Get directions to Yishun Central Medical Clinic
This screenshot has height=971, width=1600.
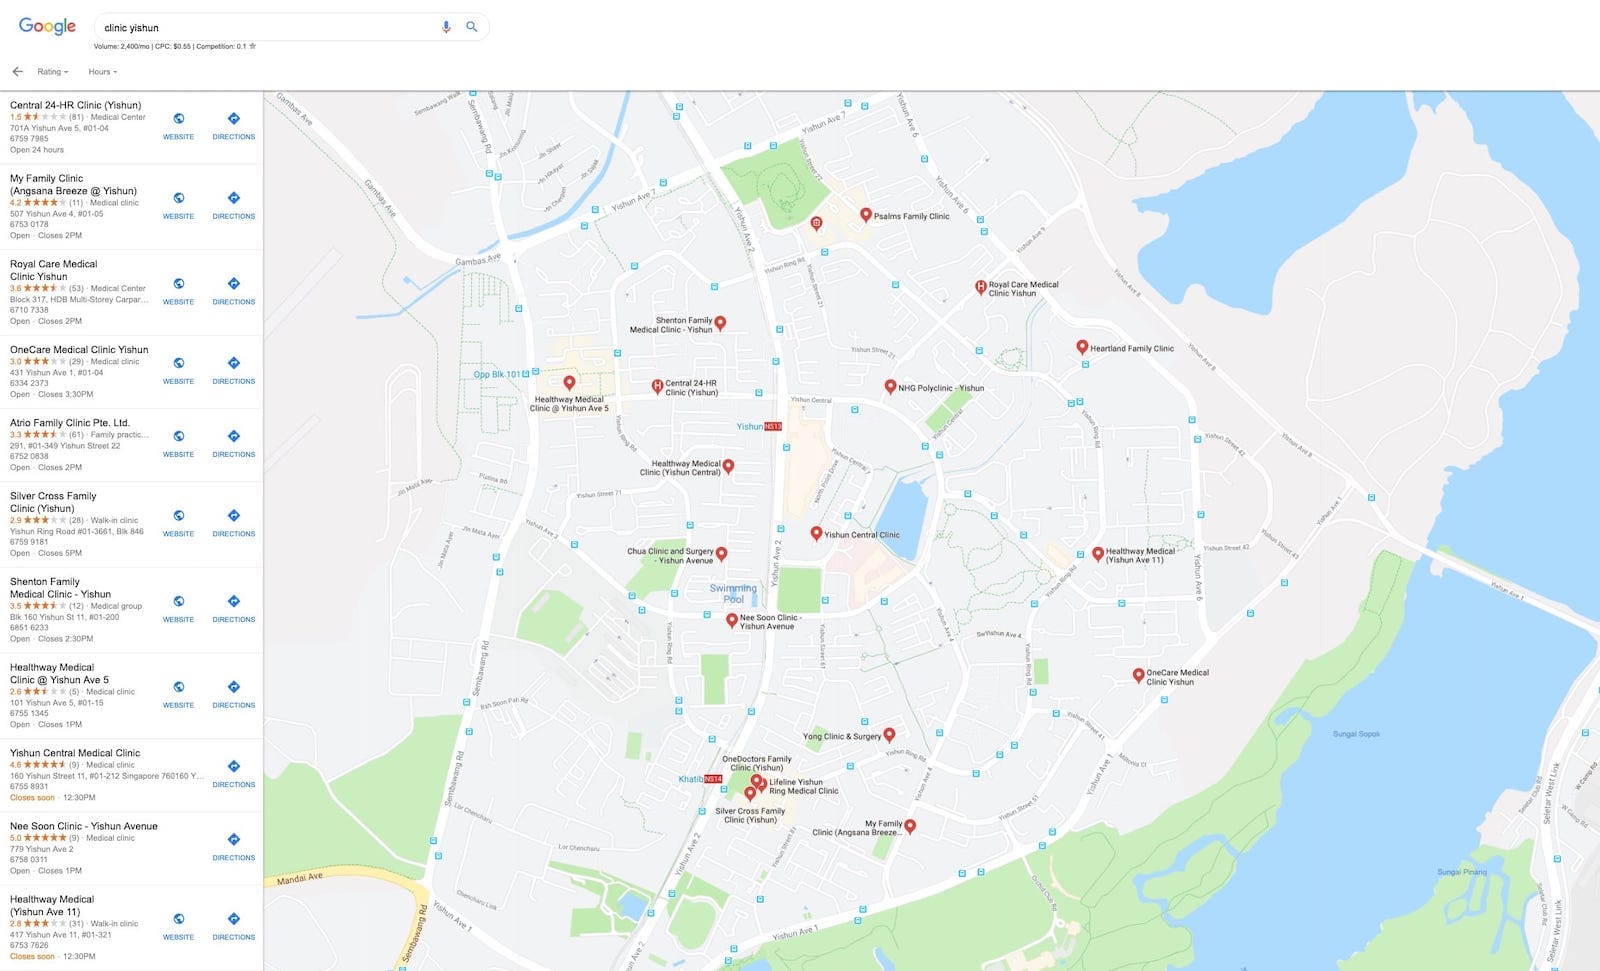tap(234, 773)
